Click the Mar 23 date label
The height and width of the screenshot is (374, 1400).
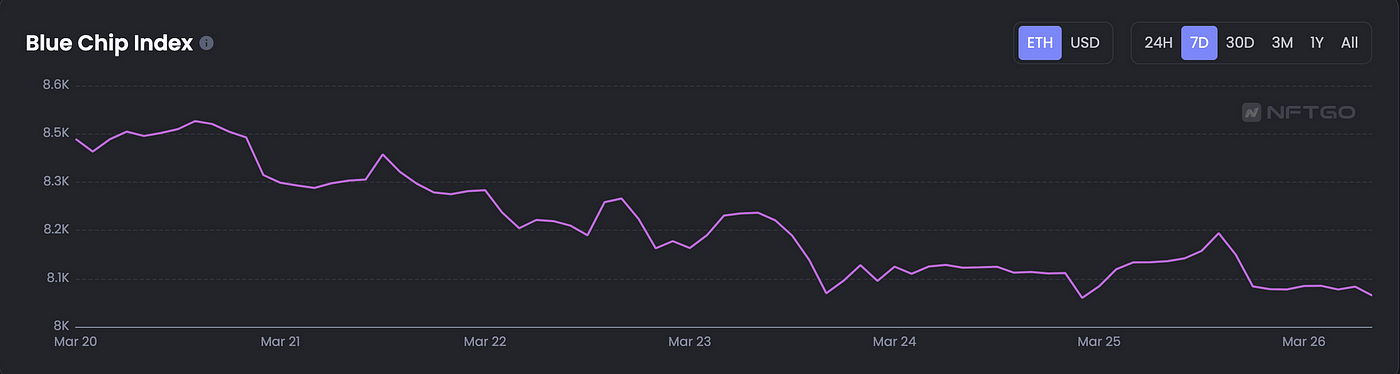[x=689, y=342]
